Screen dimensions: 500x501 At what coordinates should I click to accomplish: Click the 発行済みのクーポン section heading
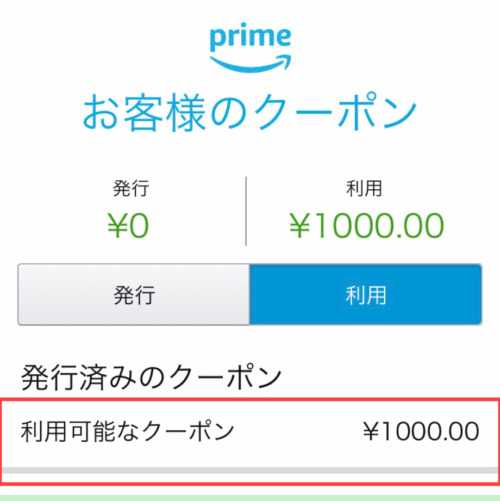[151, 378]
